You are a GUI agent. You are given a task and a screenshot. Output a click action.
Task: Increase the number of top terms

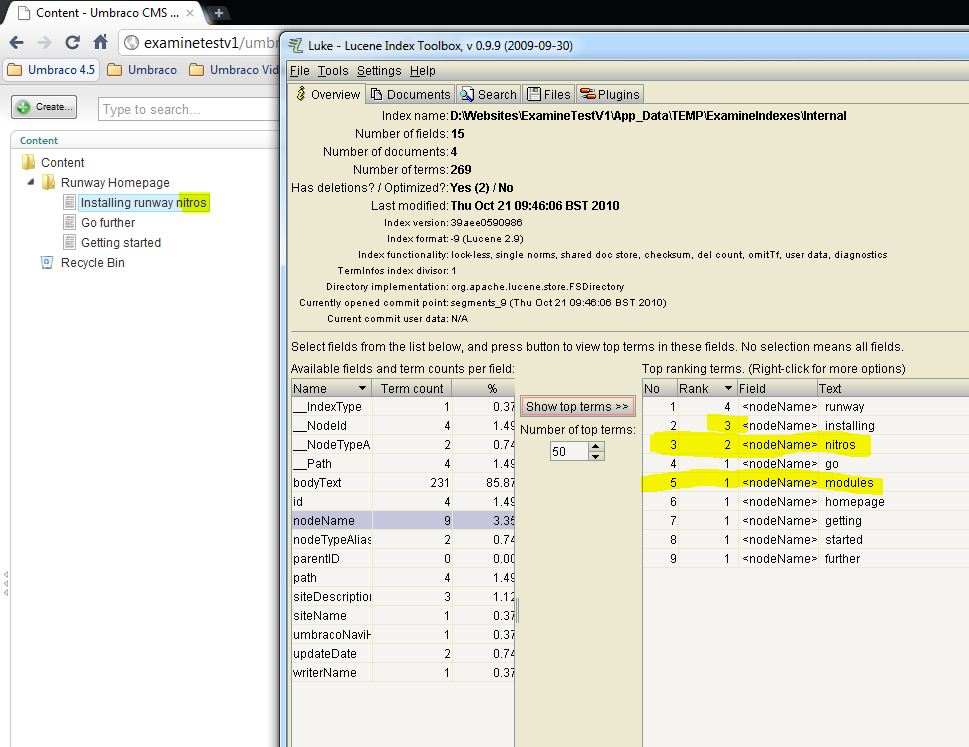point(595,447)
